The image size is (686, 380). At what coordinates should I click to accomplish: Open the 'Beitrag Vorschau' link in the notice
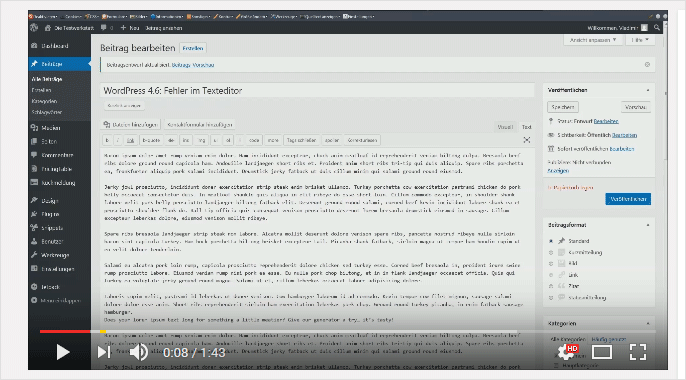pyautogui.click(x=193, y=65)
